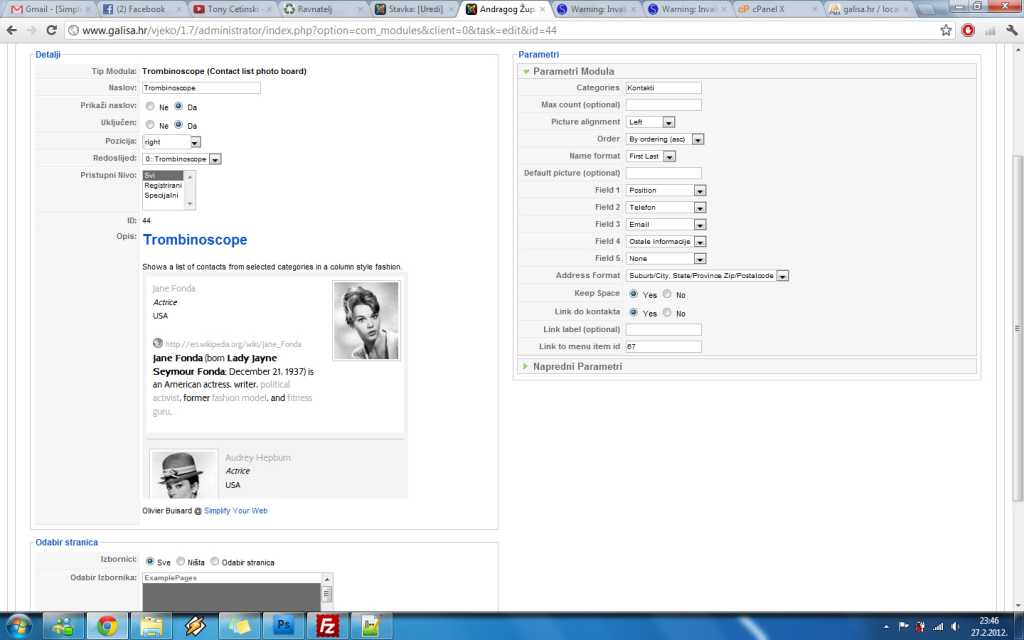Screen dimensions: 1024x640
Task: Select No for Keep Space
Action: click(667, 295)
